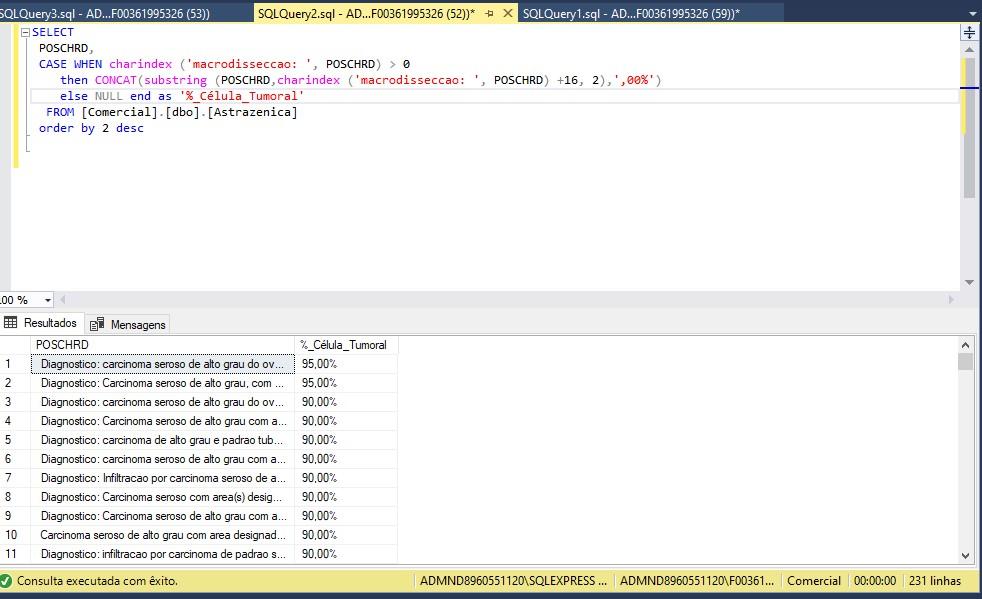Select result row header 5

coord(15,440)
